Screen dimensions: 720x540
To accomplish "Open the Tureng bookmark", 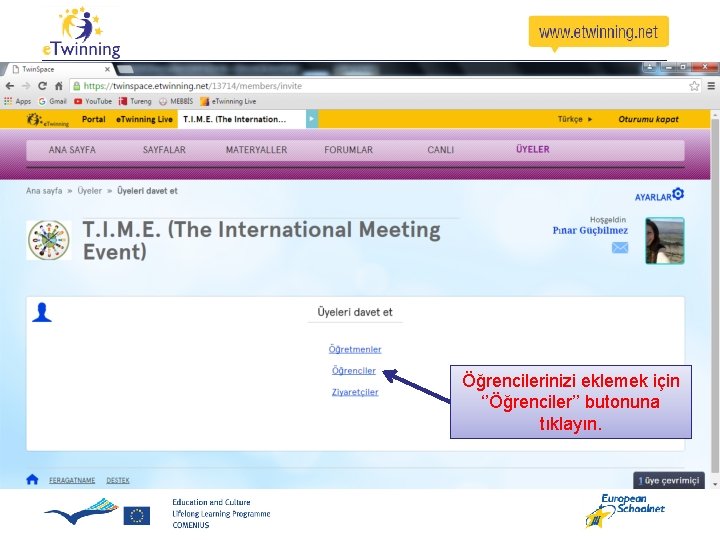I will click(x=135, y=101).
